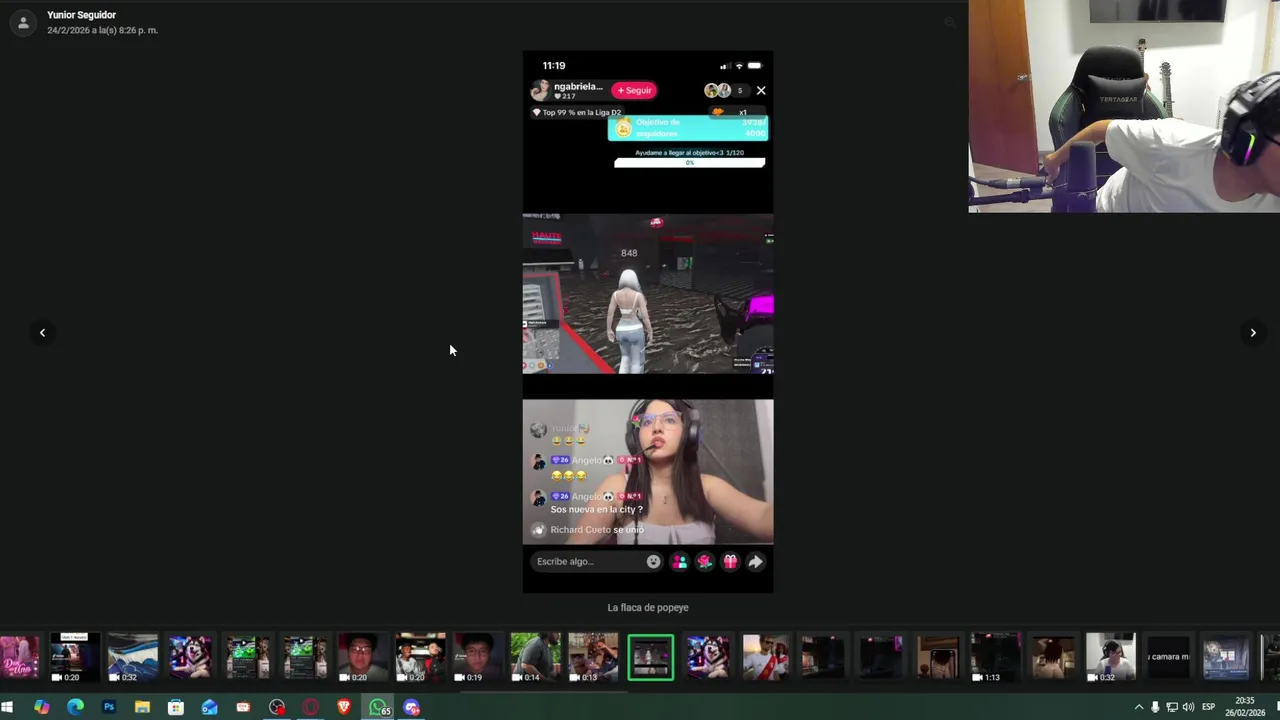
Task: Click the rose icon in stream toolbar
Action: 705,562
